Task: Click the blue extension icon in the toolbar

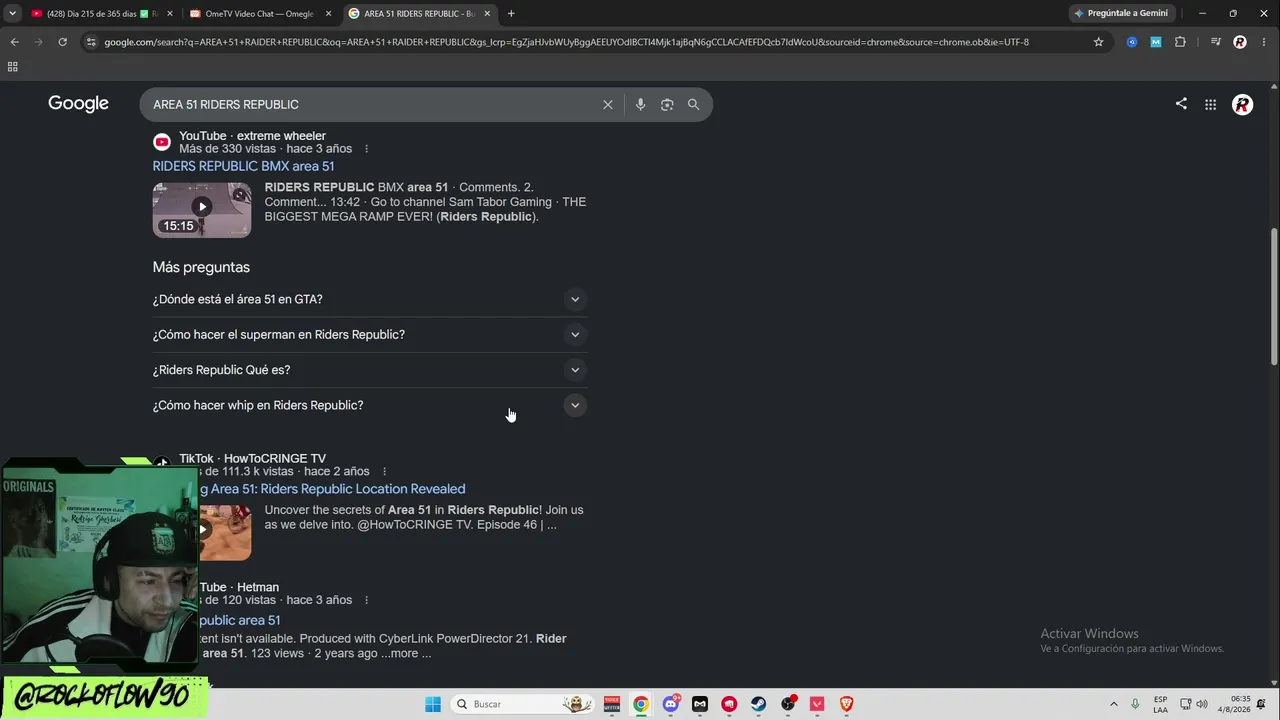Action: coord(1132,42)
